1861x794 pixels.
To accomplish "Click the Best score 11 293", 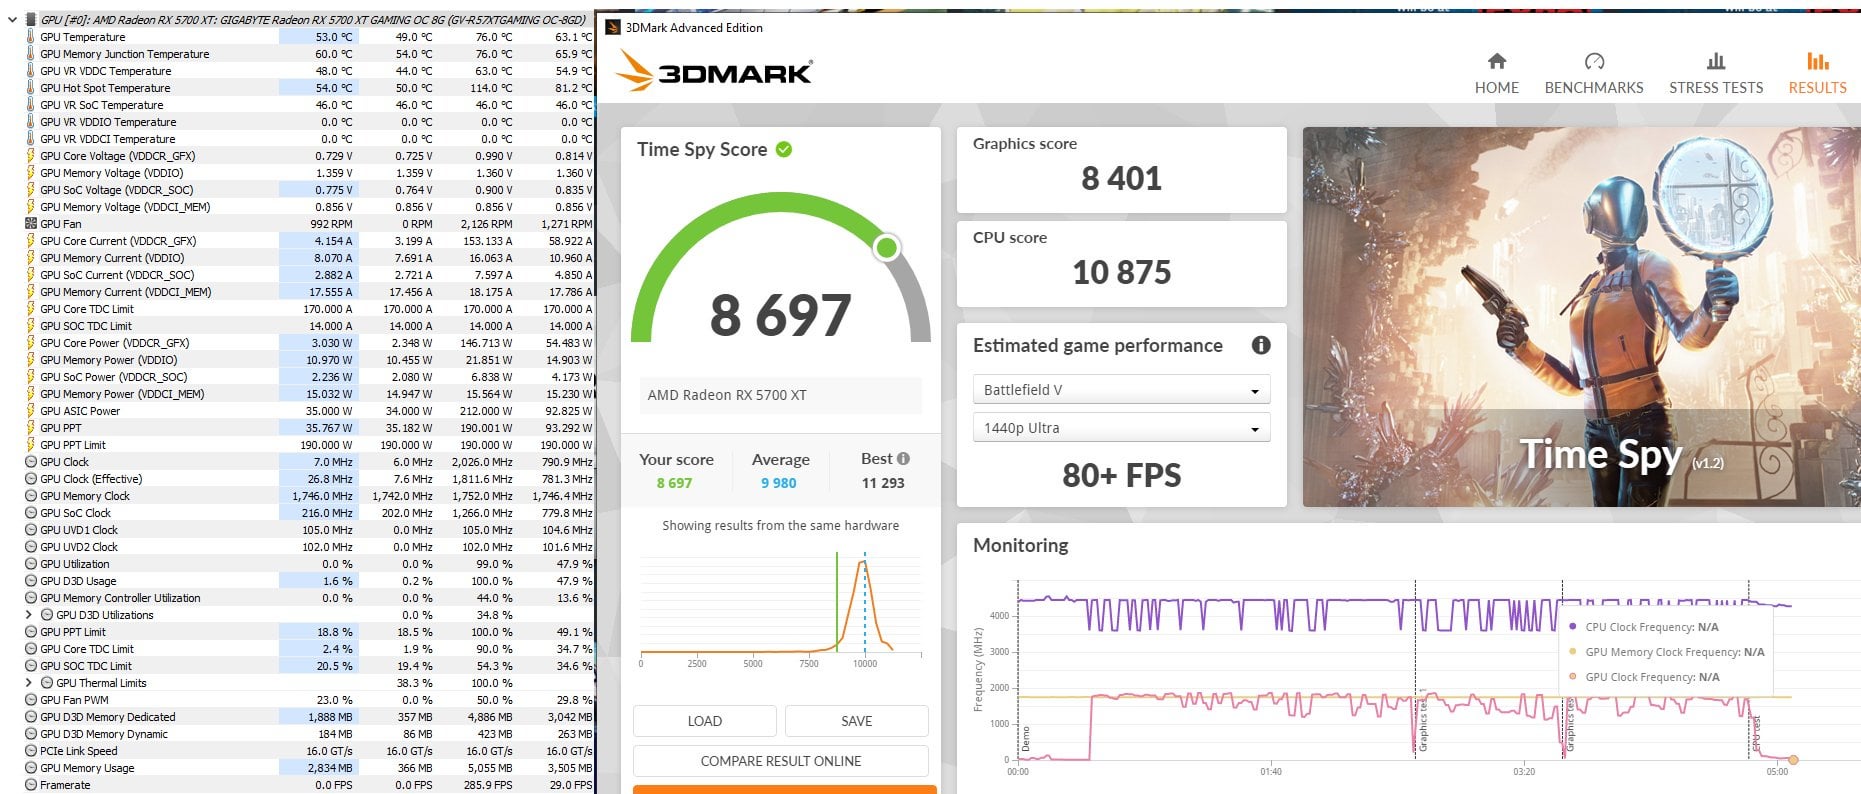I will pos(883,483).
